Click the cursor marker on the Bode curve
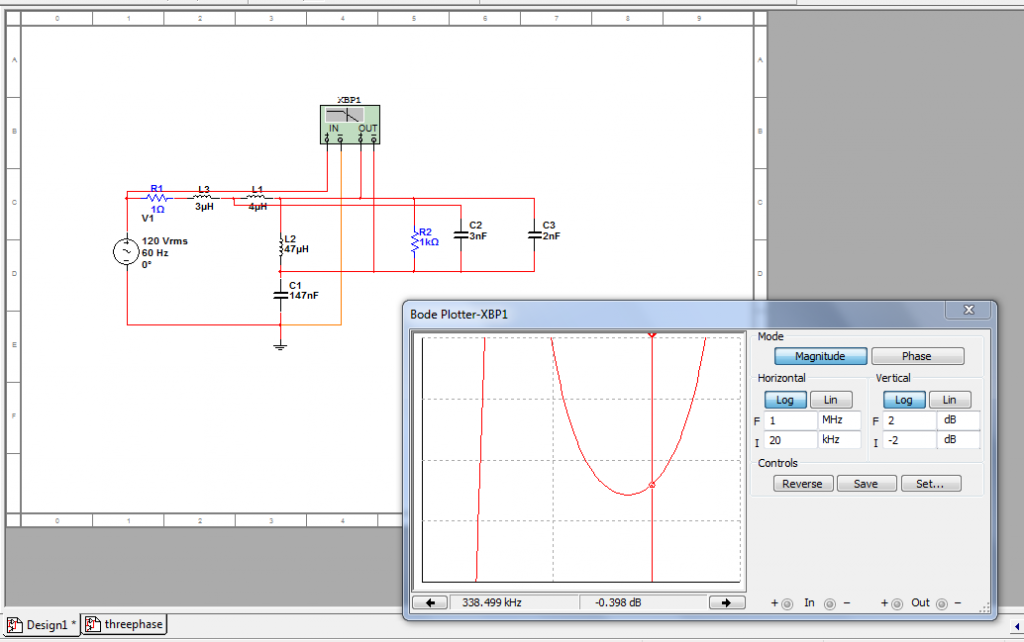 [x=652, y=485]
